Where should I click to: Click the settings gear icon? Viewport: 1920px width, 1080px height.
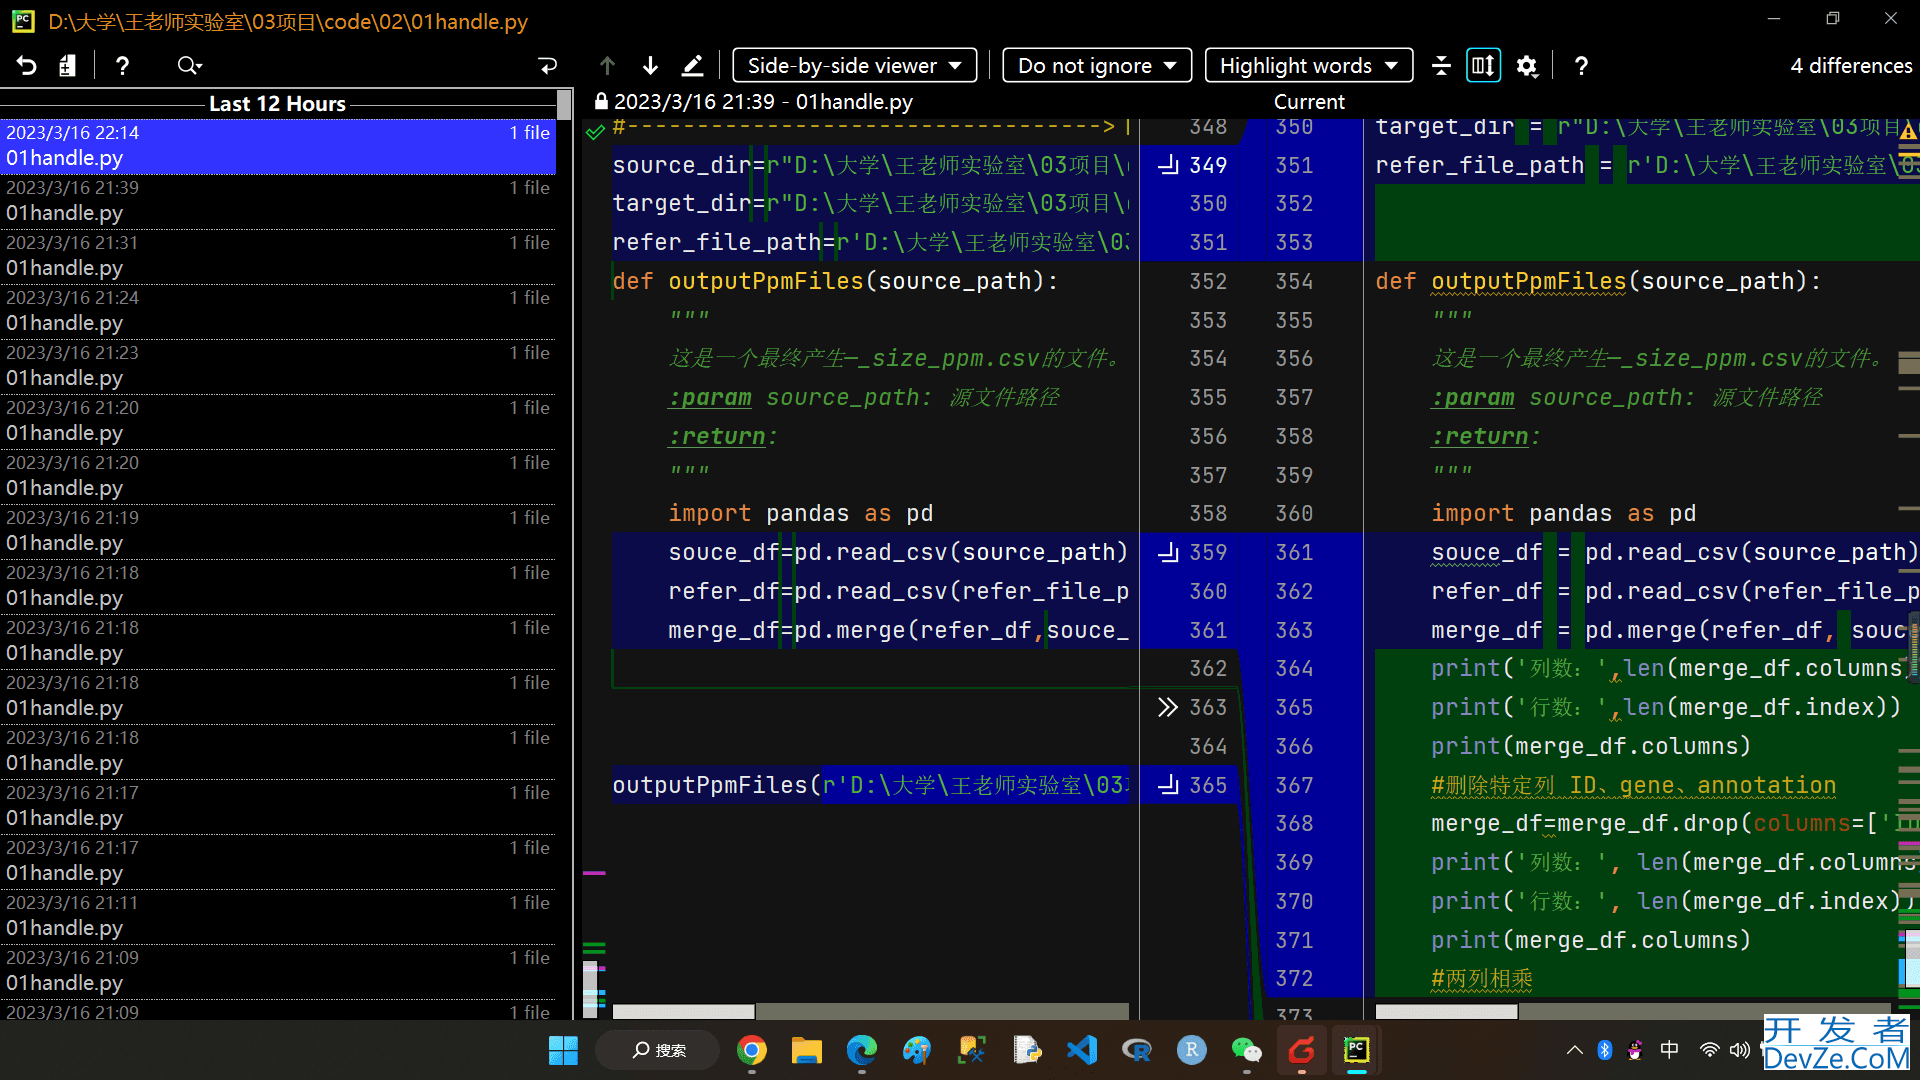1527,65
